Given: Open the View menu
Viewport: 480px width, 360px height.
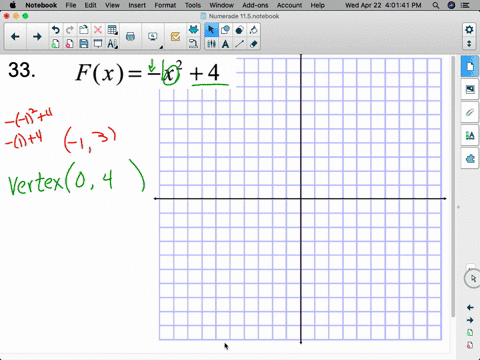Looking at the screenshot, I should 112,5.
